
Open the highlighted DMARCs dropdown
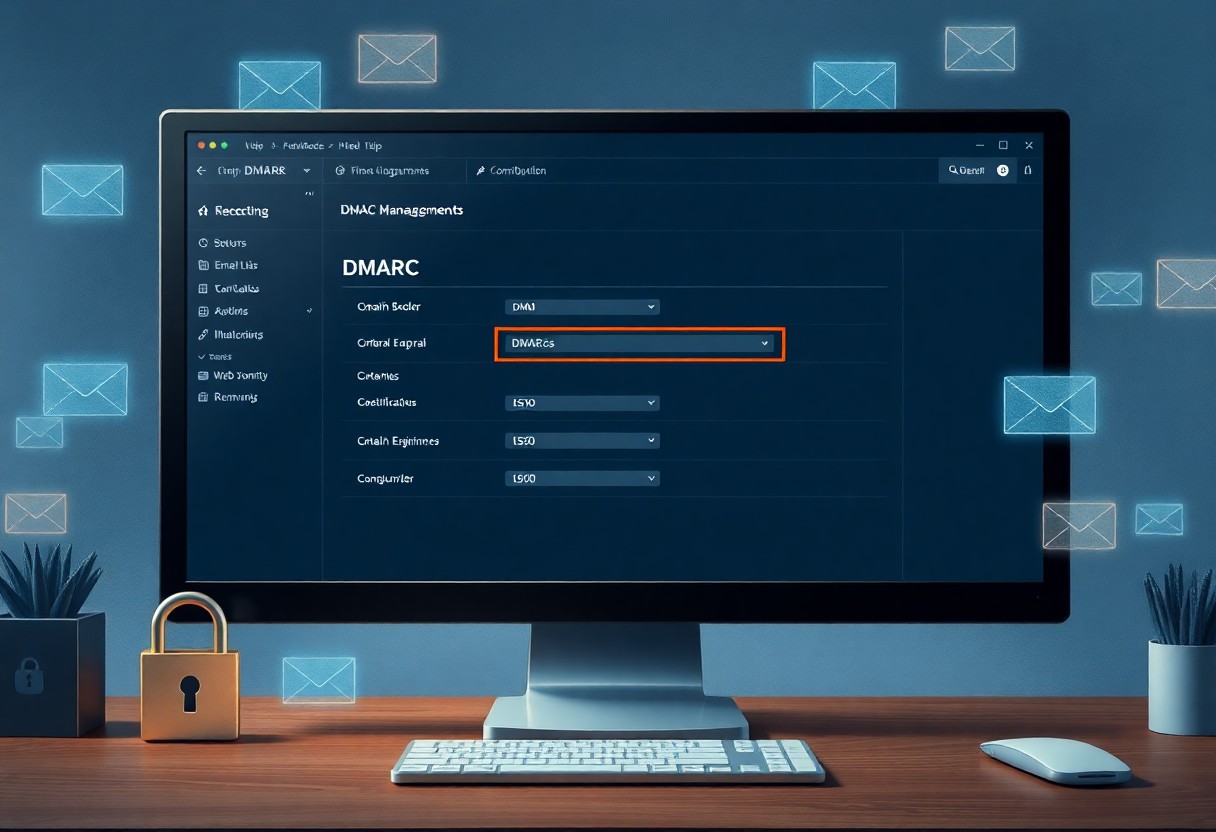[640, 343]
